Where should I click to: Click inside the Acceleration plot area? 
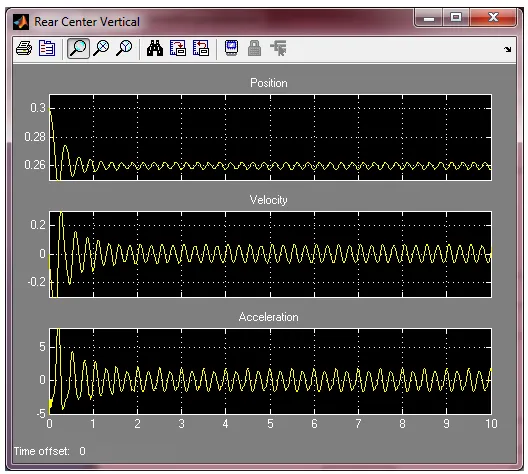(x=270, y=371)
